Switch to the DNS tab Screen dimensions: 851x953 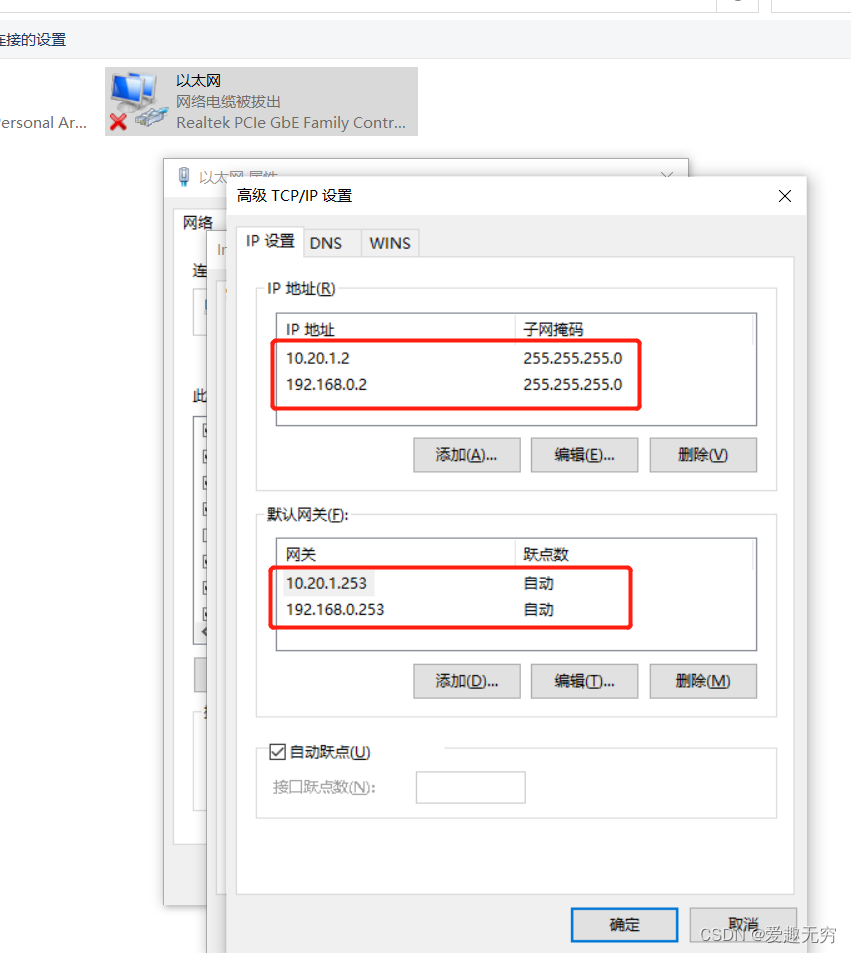pos(325,243)
